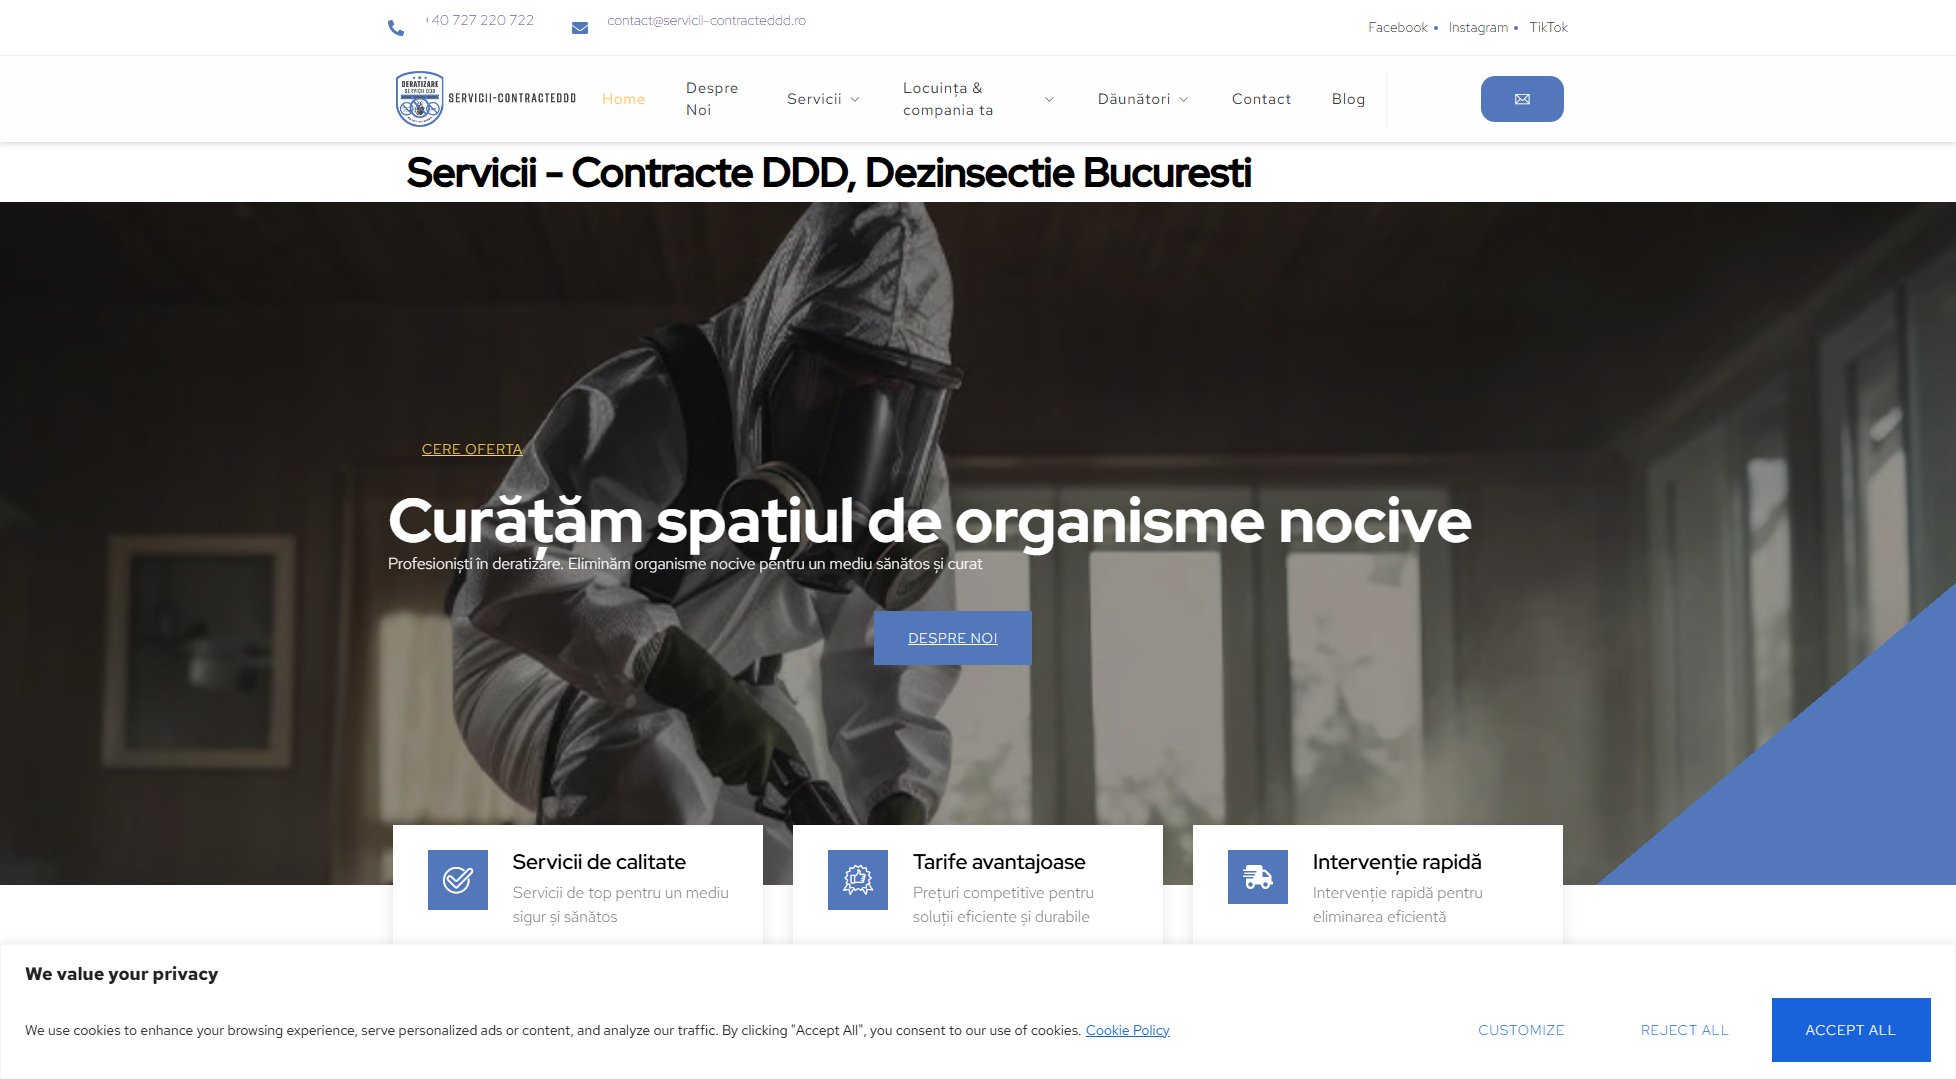Open Facebook from the top bar

[1396, 27]
